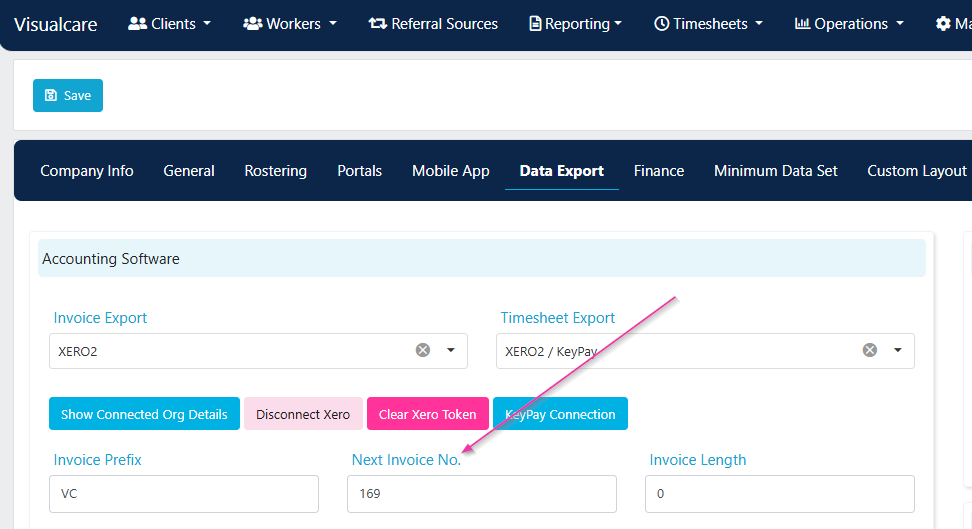The image size is (972, 529).
Task: Expand the Timesheets dropdown caret
Action: (759, 24)
